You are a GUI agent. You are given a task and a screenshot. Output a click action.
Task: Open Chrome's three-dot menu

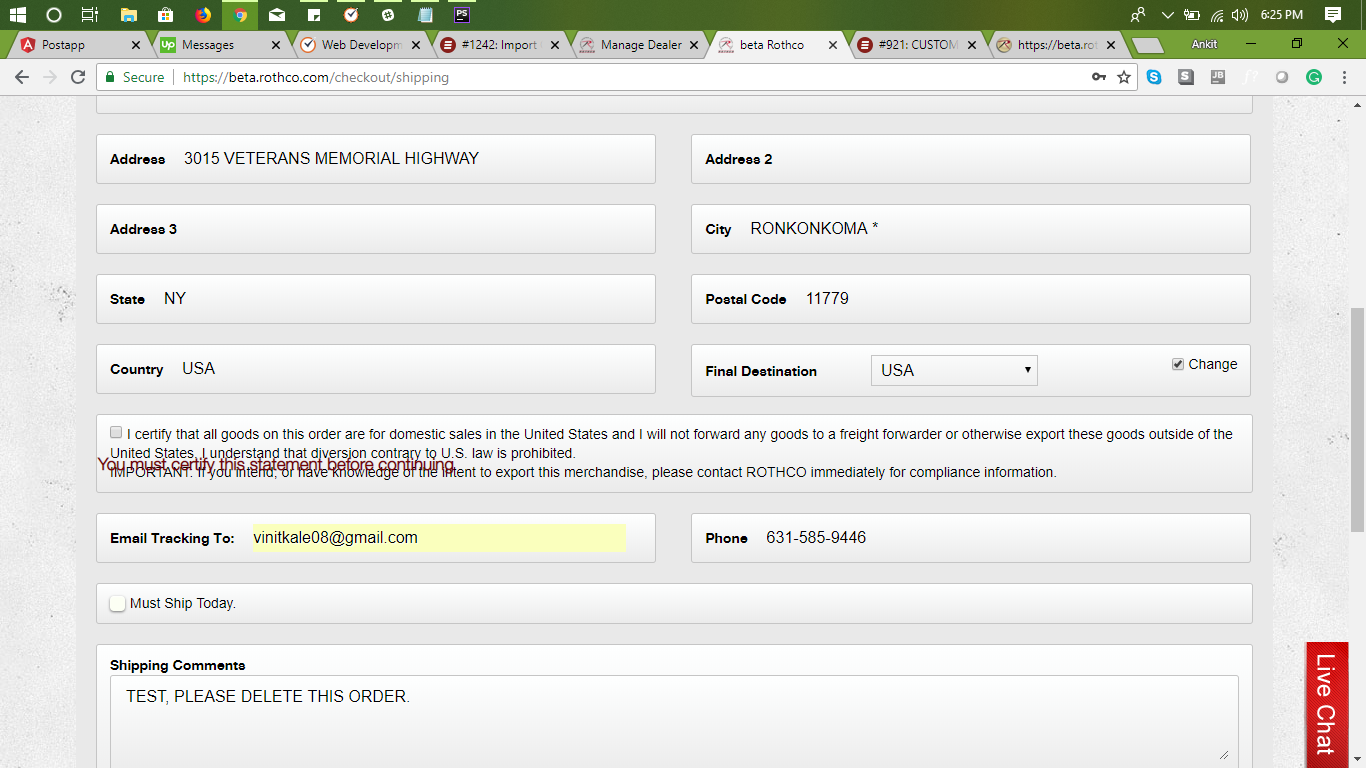tap(1345, 77)
